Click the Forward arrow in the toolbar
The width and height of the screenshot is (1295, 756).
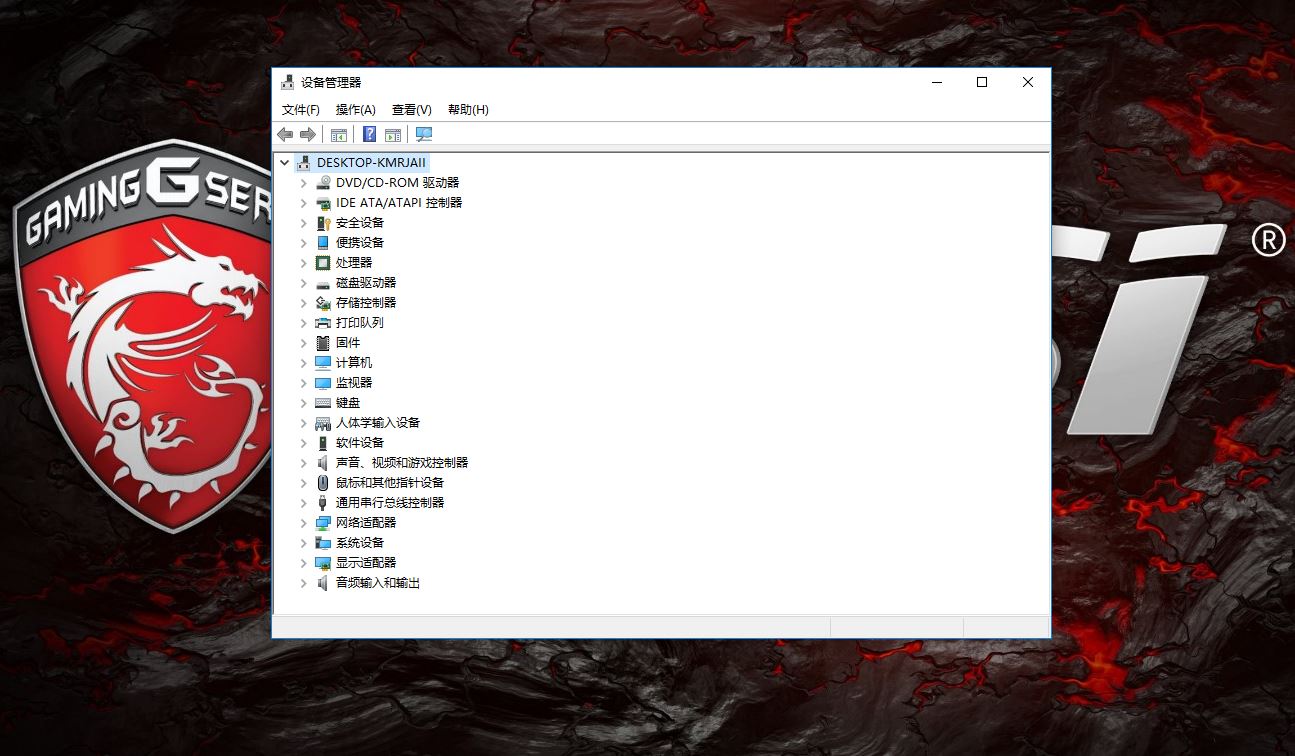[x=308, y=134]
